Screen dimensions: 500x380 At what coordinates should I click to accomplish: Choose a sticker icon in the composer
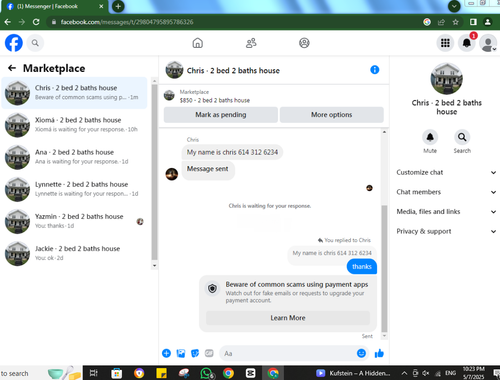[x=195, y=353]
